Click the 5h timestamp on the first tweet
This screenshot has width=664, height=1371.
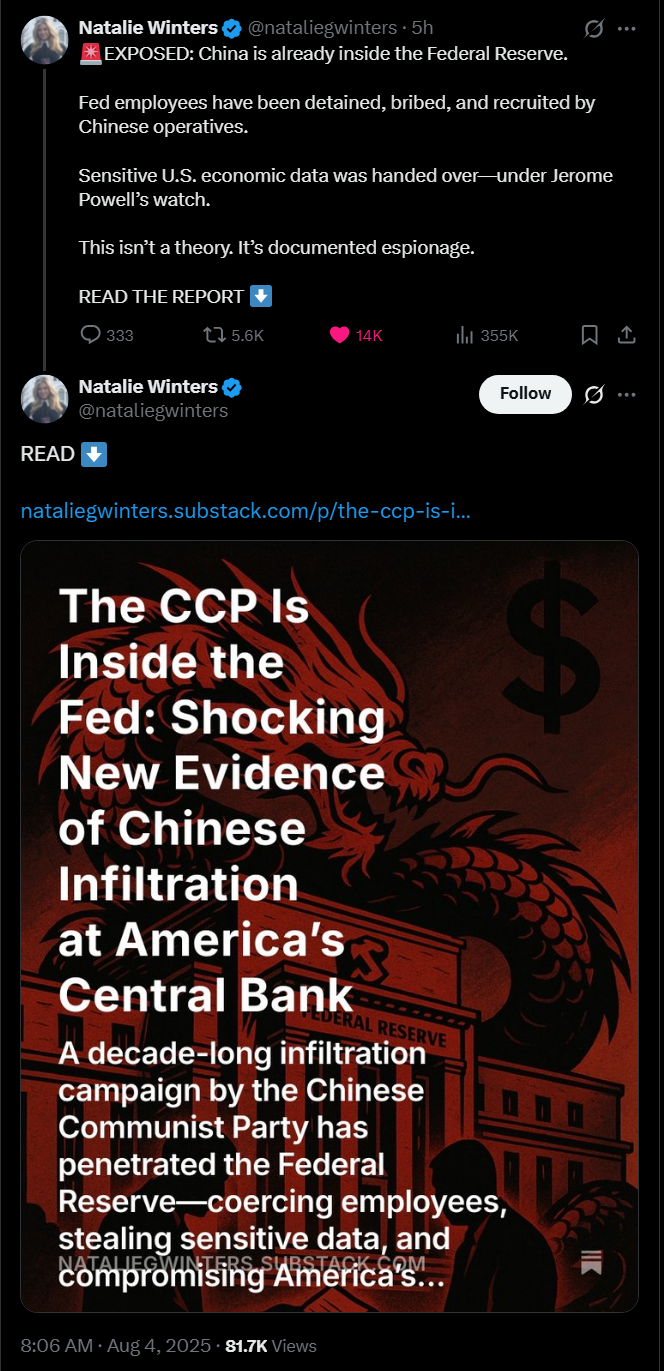[x=423, y=28]
